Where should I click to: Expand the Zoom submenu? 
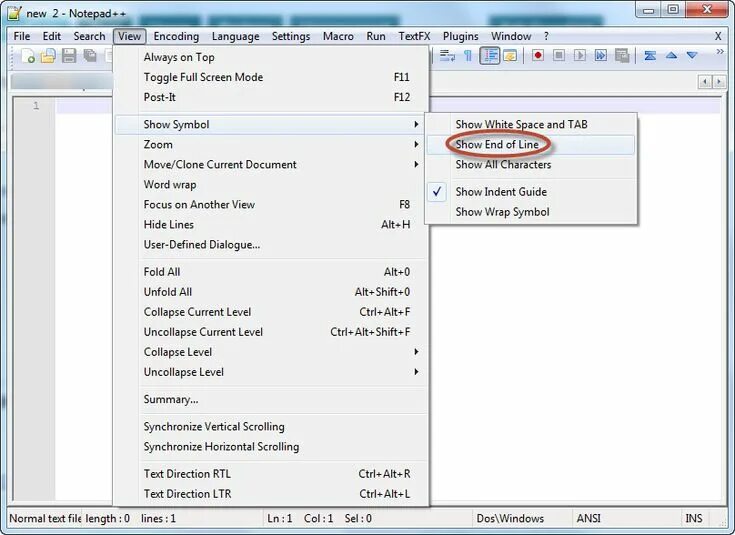click(271, 144)
